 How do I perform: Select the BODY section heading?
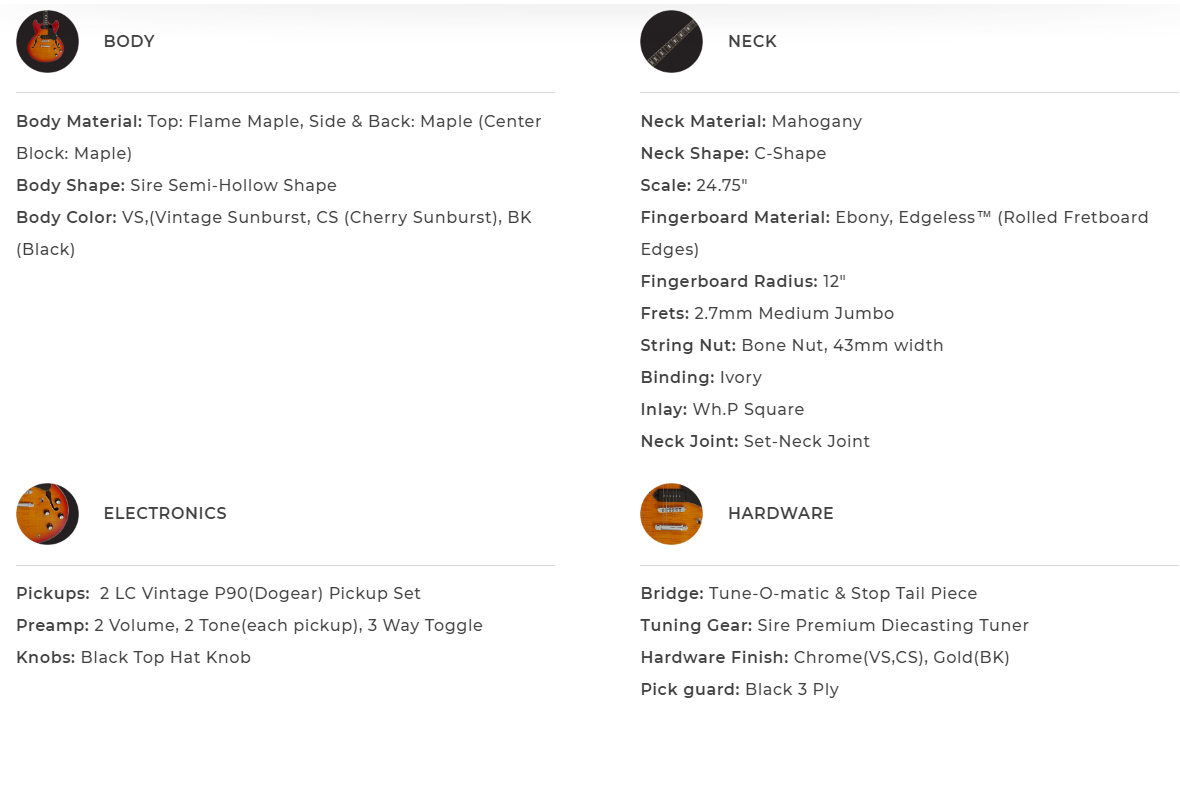coord(129,42)
